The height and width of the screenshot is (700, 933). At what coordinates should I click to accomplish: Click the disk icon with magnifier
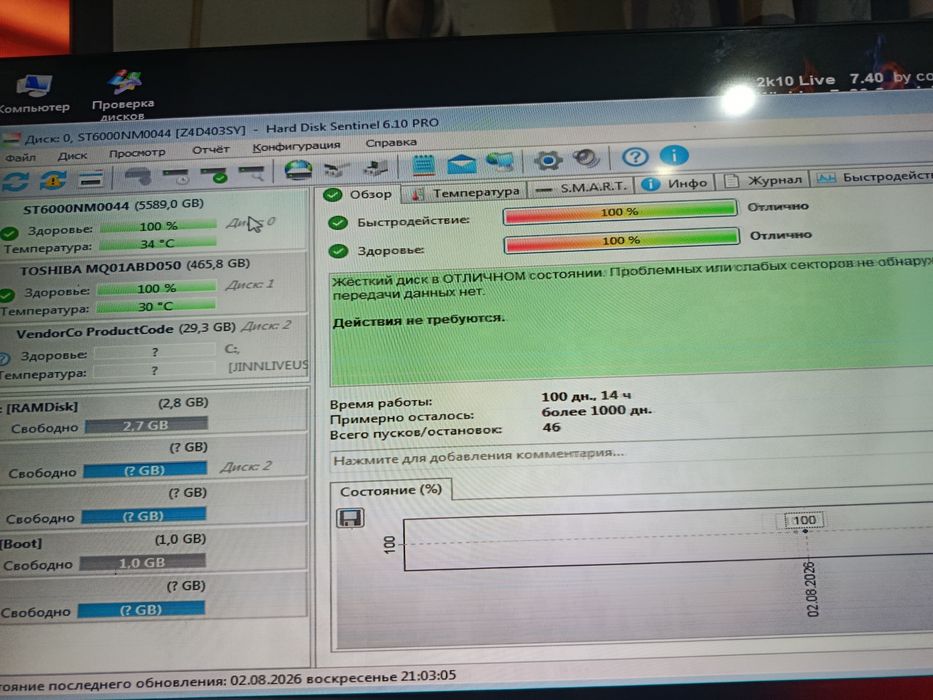tap(252, 173)
